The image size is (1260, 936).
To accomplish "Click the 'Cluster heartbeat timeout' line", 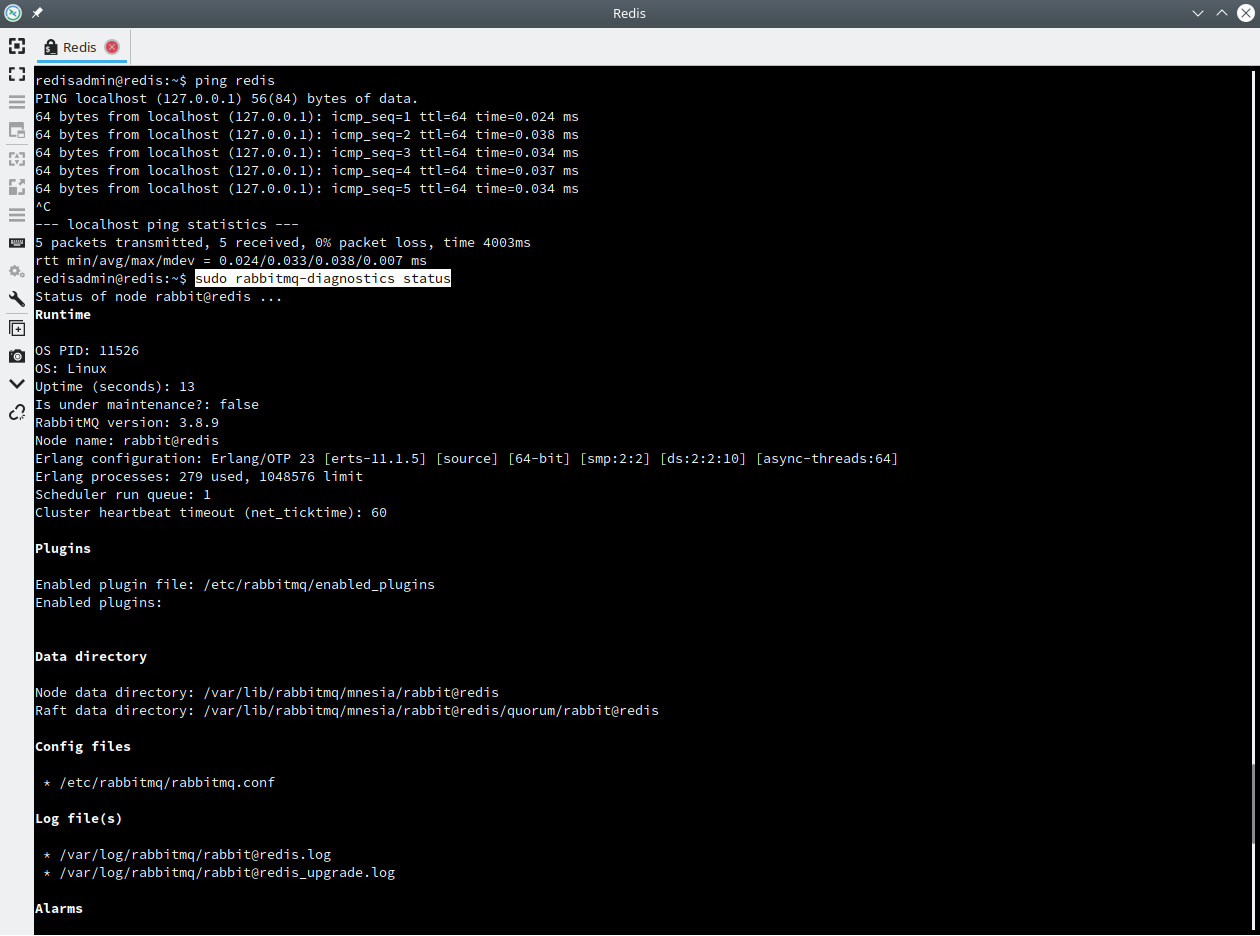I will (211, 513).
